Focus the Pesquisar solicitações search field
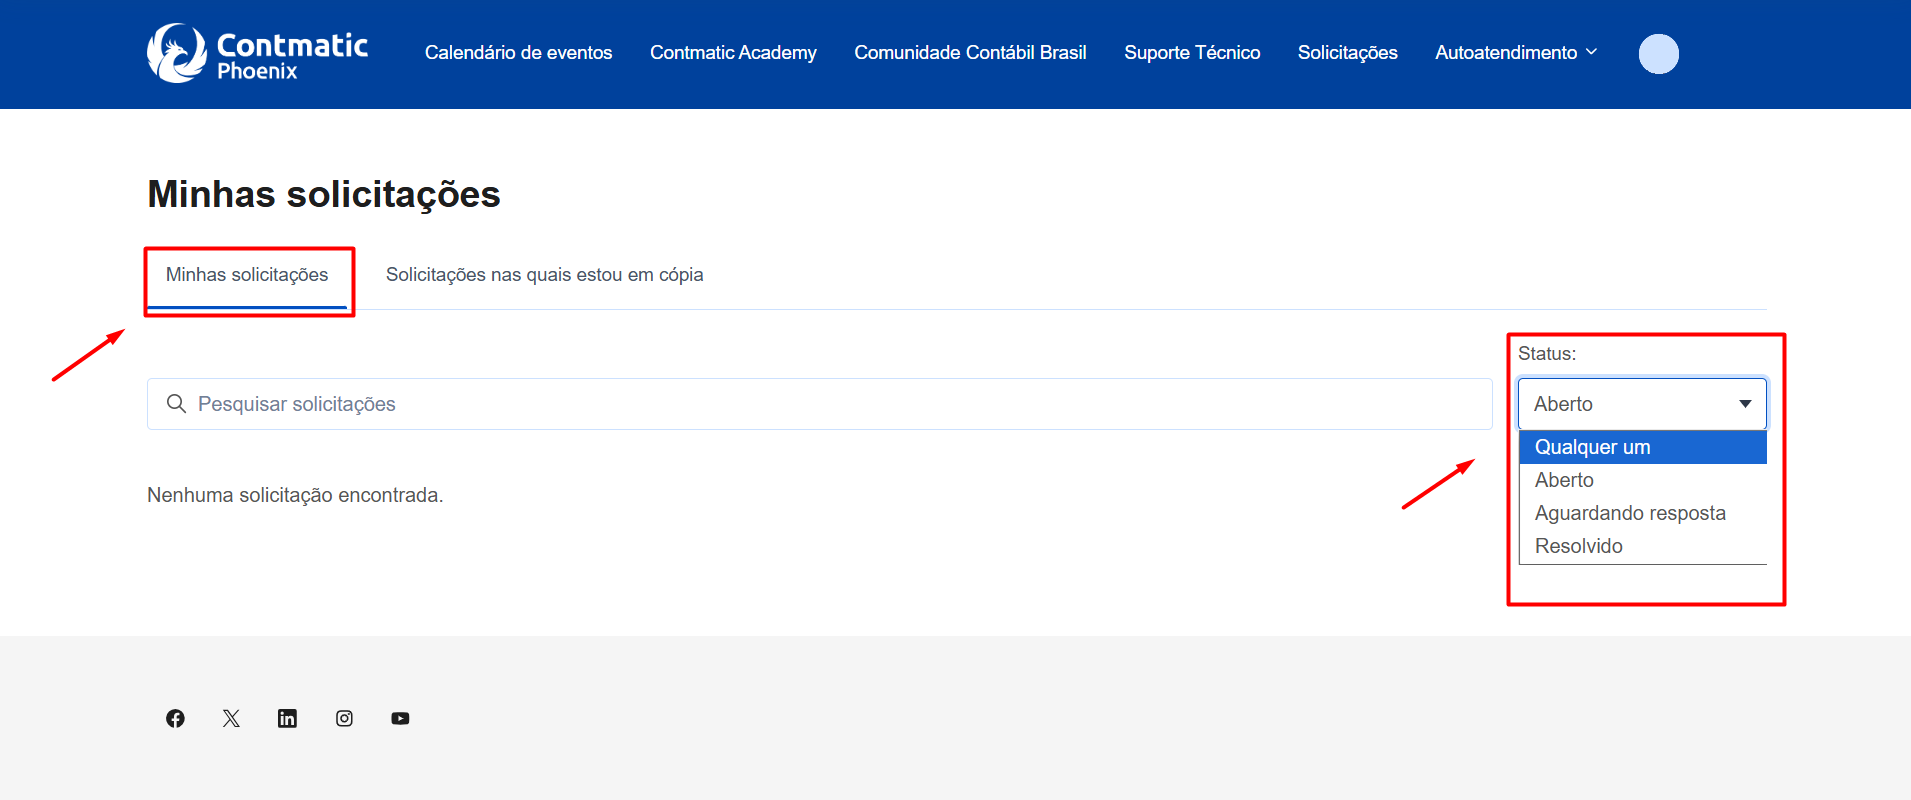 [820, 404]
